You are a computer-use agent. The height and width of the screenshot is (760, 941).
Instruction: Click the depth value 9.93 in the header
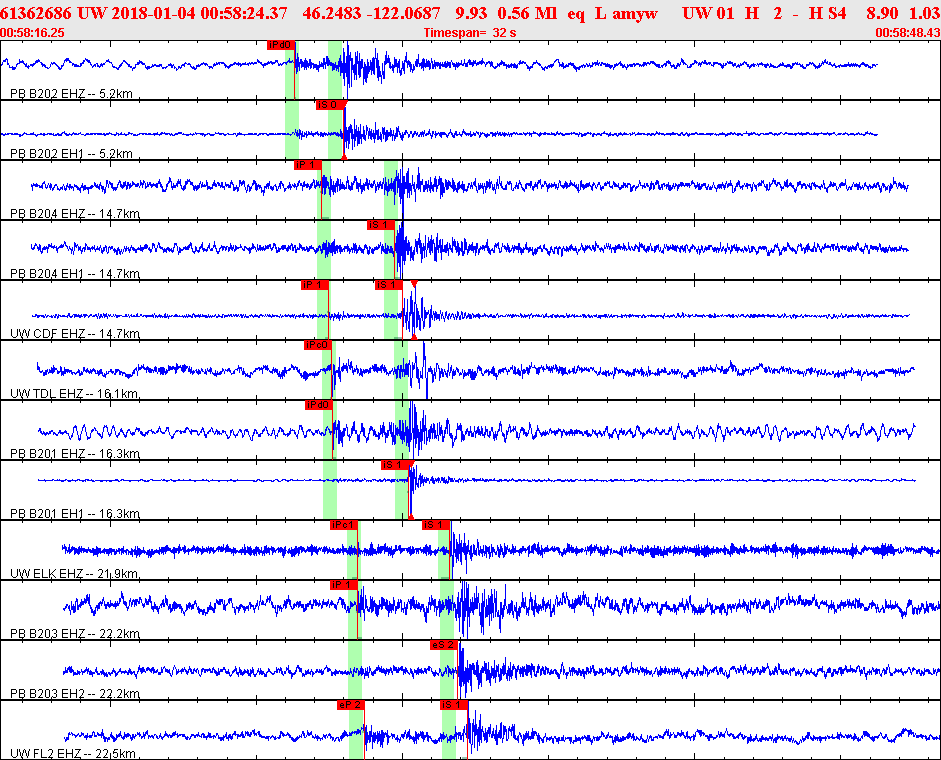(x=470, y=13)
